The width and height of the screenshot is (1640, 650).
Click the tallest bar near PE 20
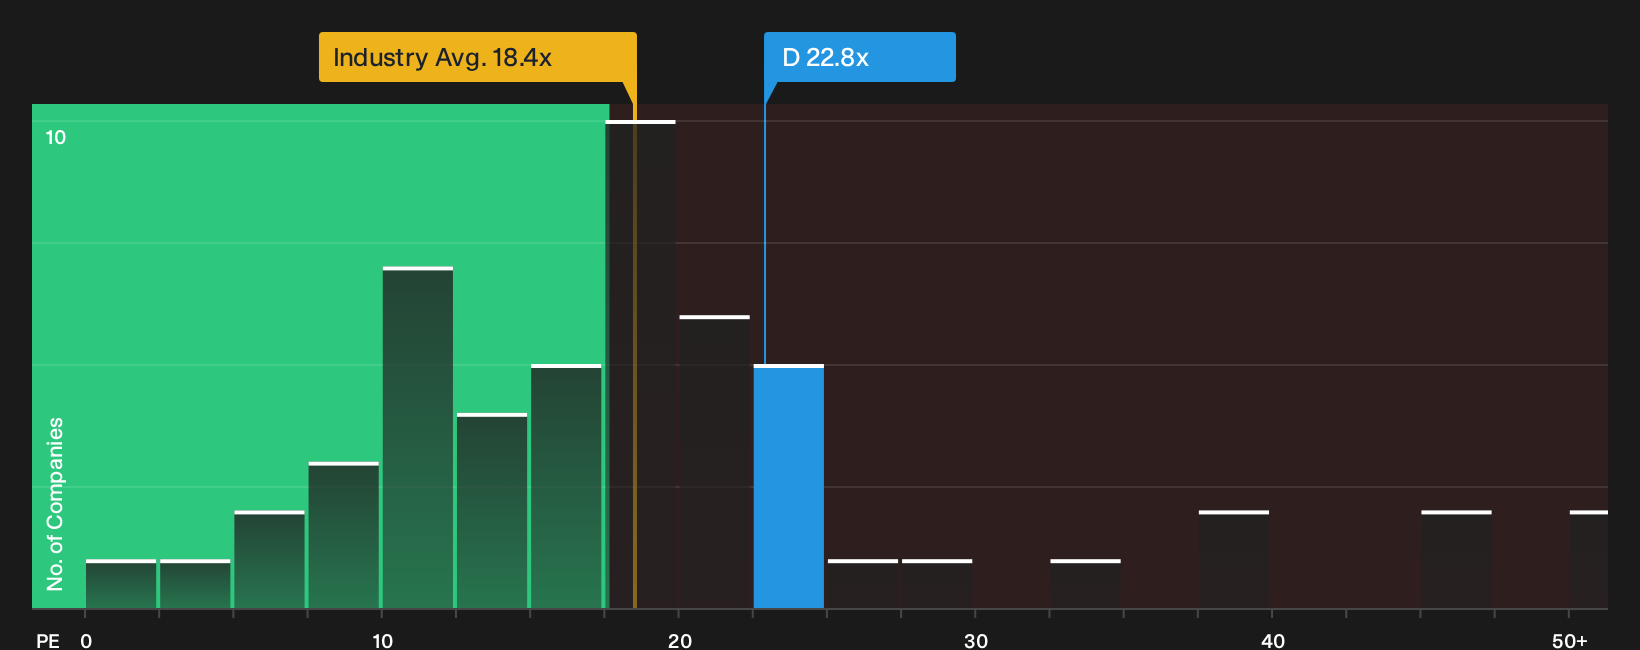[x=640, y=365]
